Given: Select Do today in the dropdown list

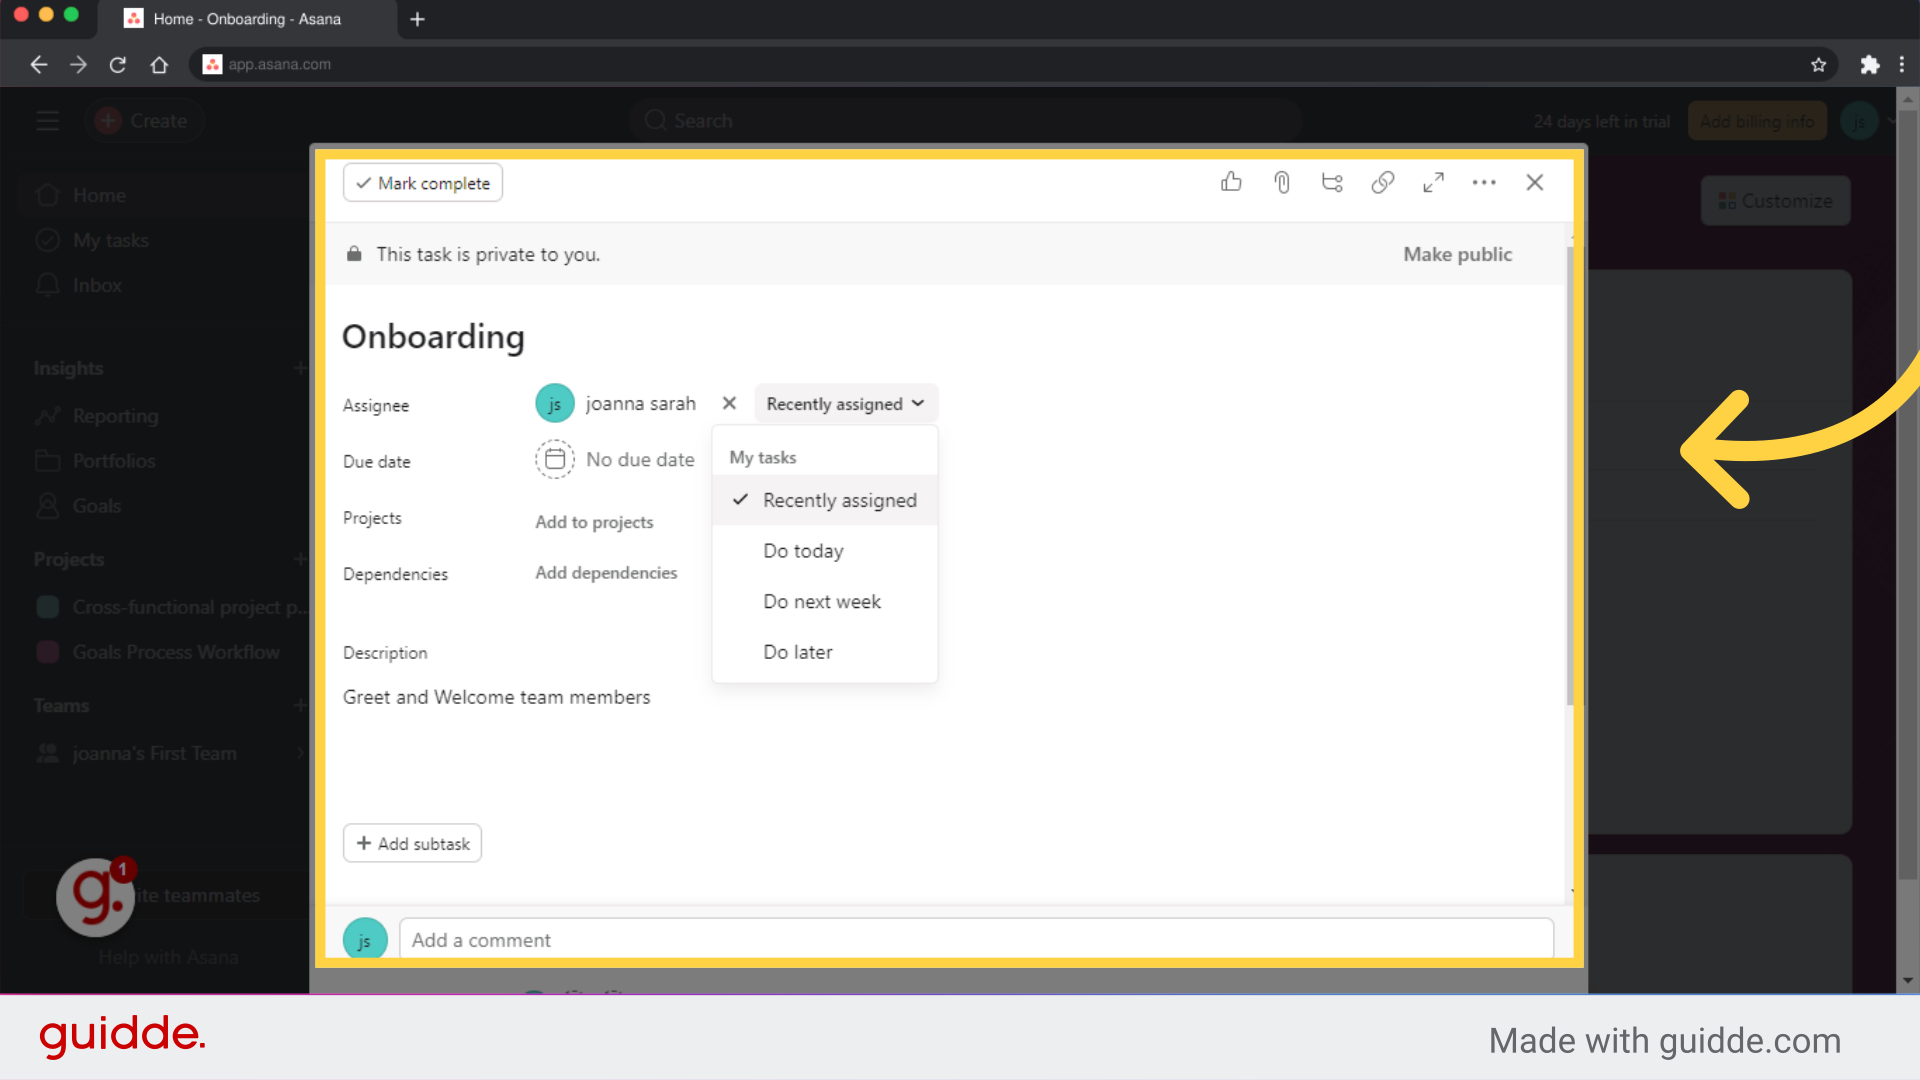Looking at the screenshot, I should point(803,550).
